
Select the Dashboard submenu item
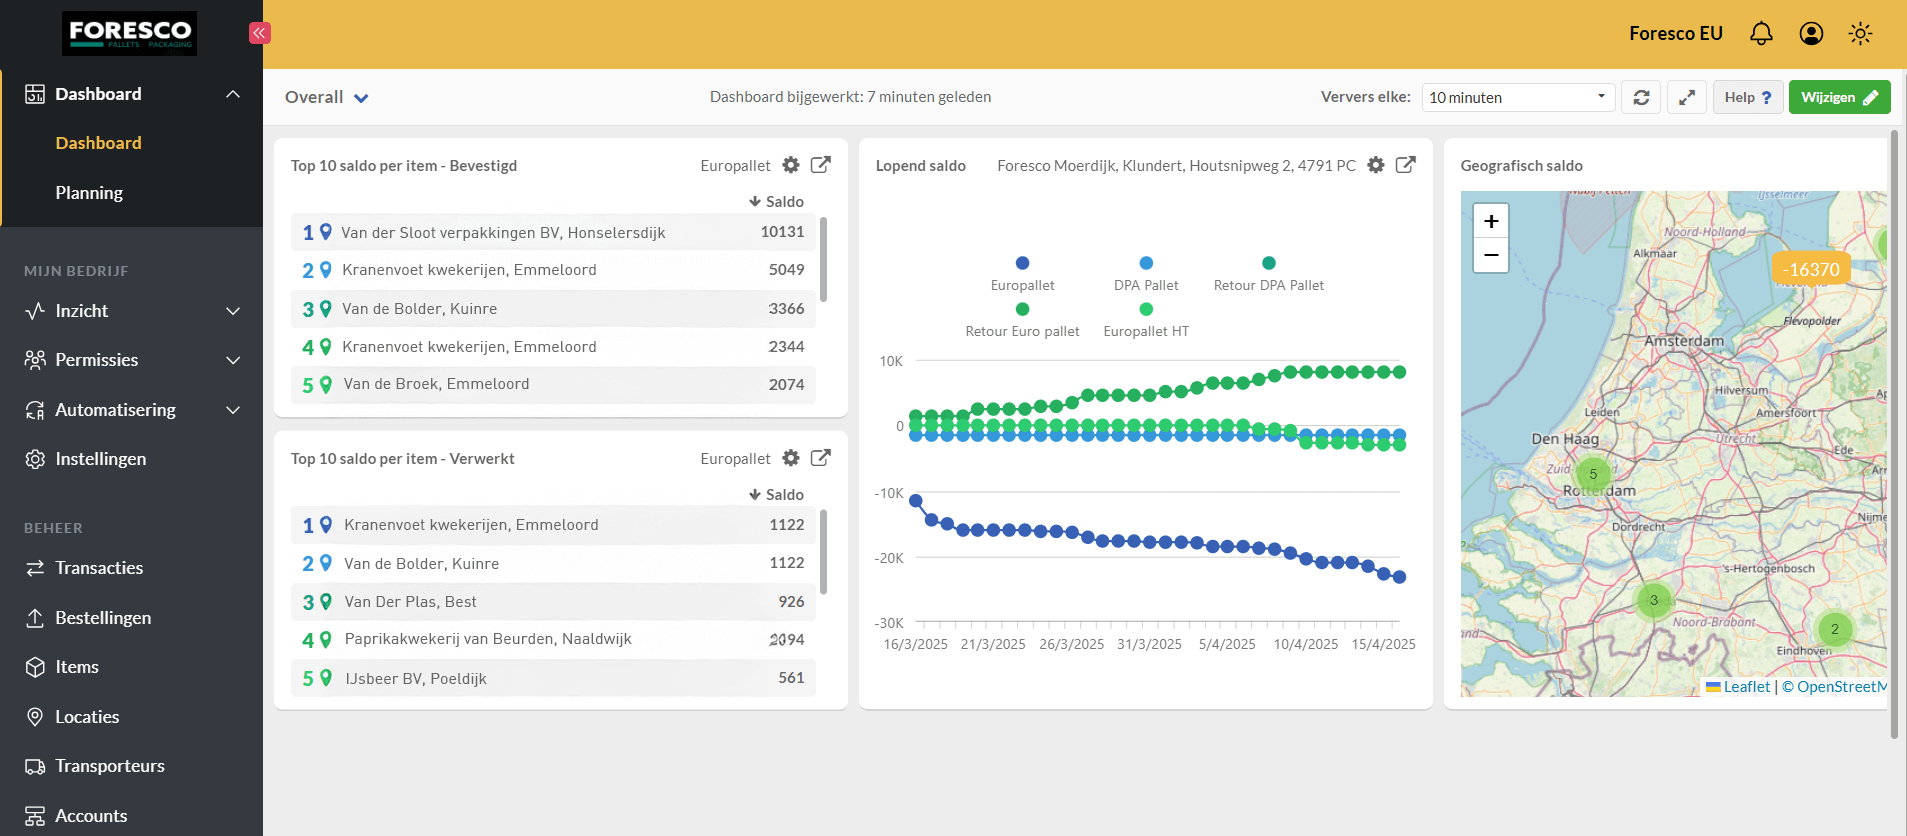[98, 143]
